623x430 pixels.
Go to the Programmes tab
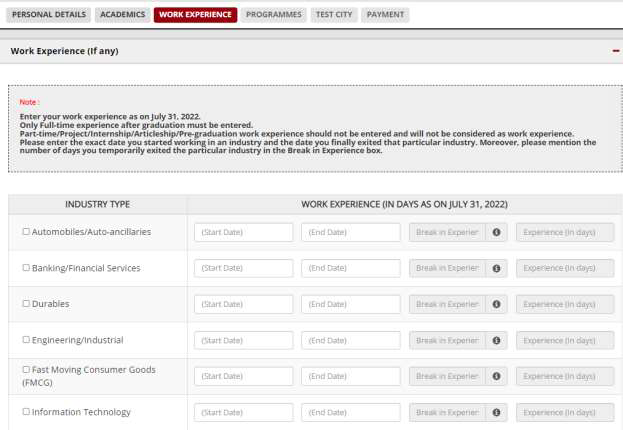pos(274,15)
